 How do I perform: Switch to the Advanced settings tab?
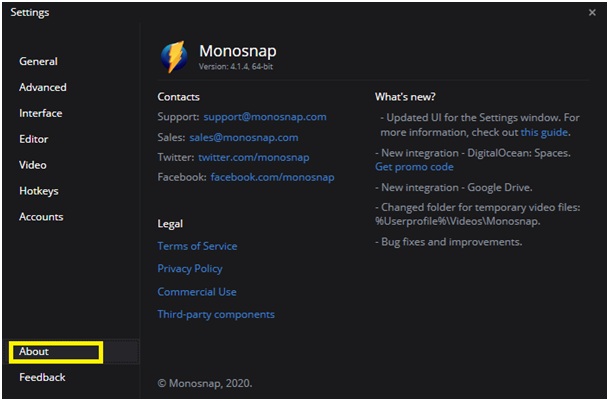click(x=43, y=88)
